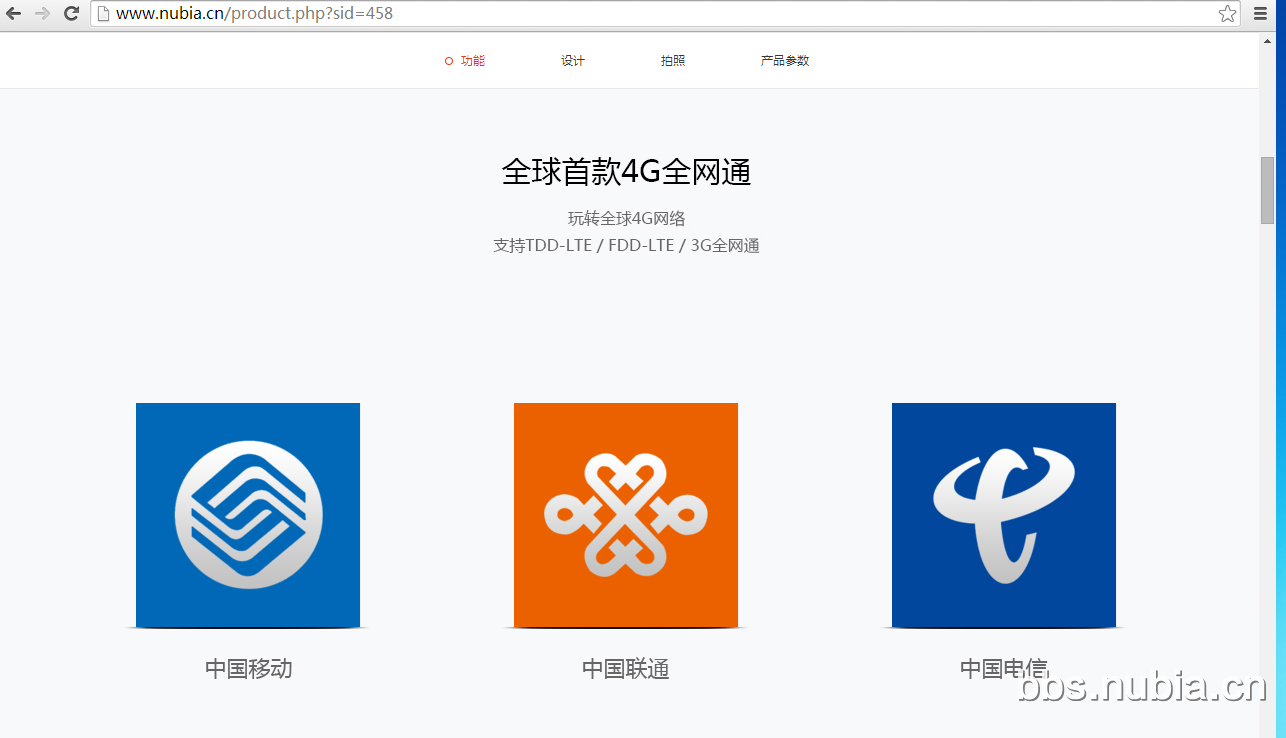Click the heading 全球首款4G全网通
This screenshot has width=1286, height=738.
click(626, 172)
